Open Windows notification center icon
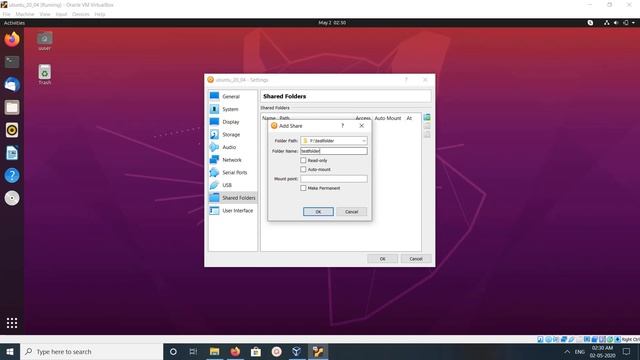The image size is (640, 360). (x=627, y=351)
